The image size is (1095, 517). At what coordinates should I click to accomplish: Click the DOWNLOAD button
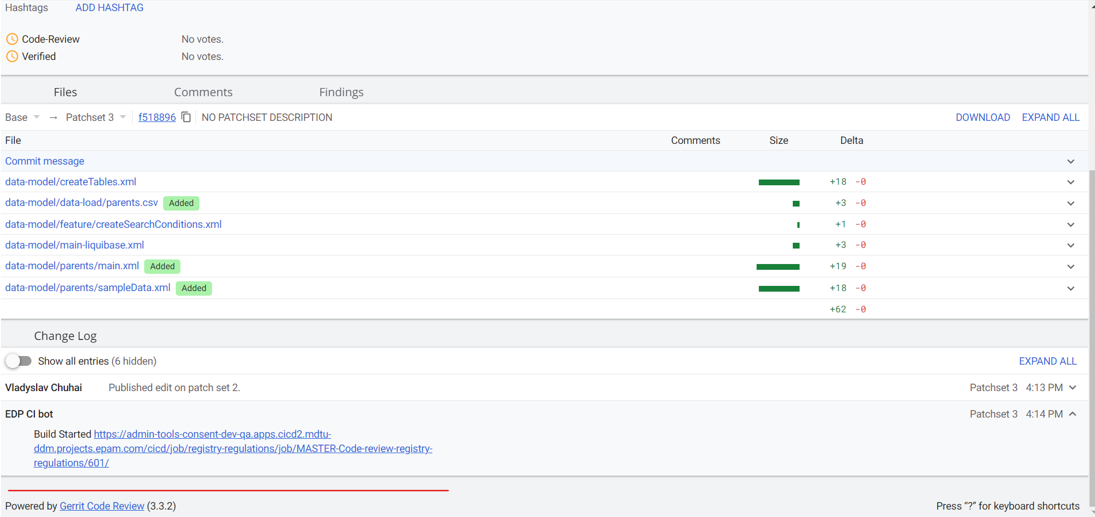click(983, 117)
